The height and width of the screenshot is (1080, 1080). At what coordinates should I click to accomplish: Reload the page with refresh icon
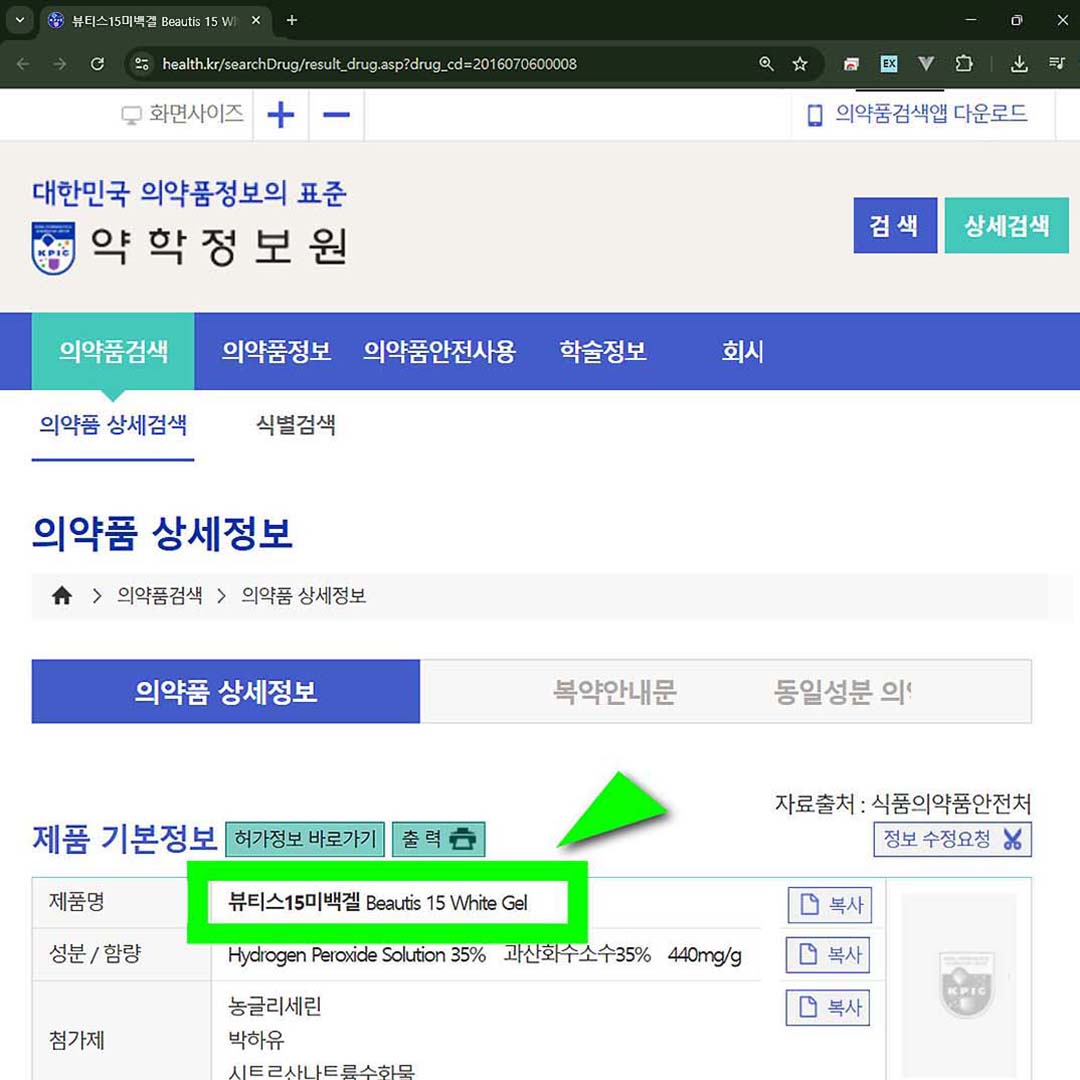97,64
